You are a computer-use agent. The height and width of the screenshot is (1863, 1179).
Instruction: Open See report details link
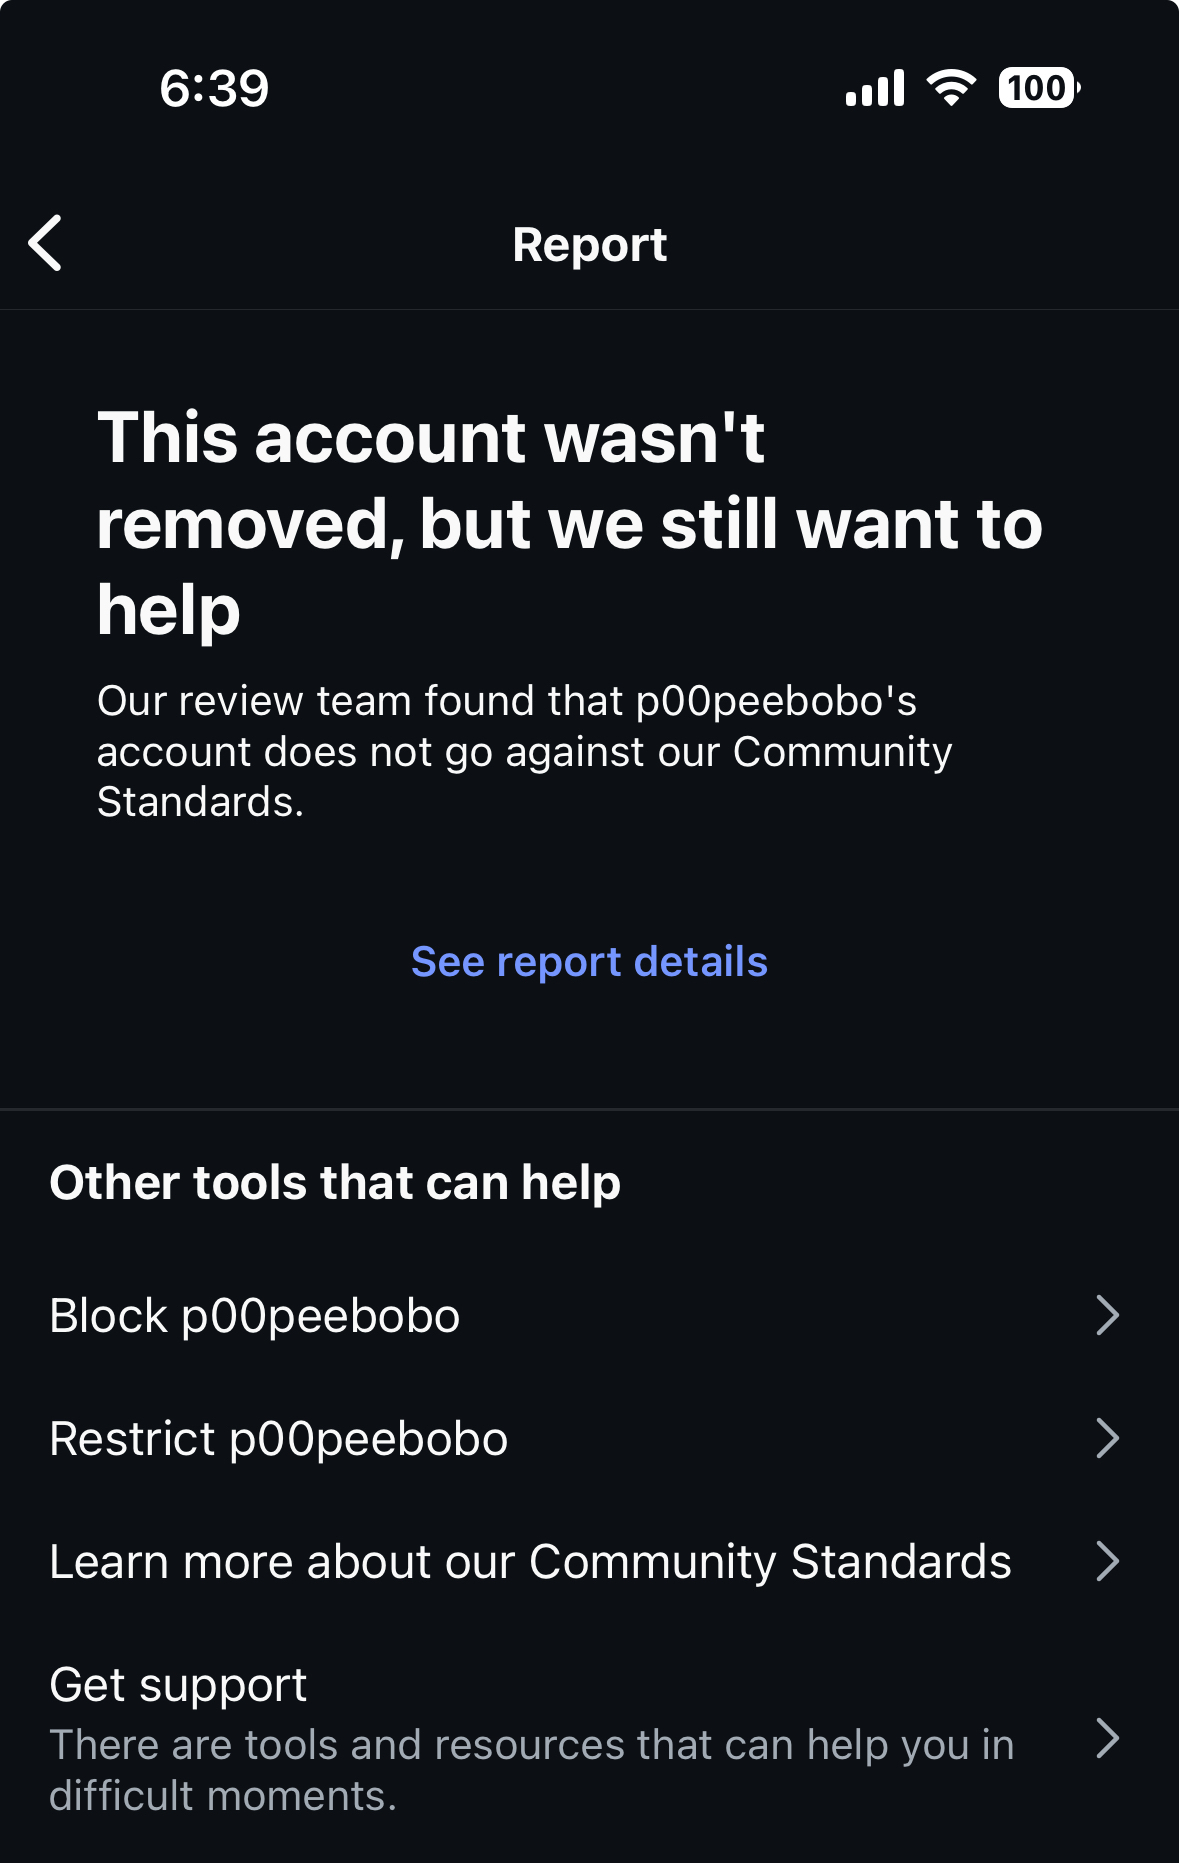point(589,961)
